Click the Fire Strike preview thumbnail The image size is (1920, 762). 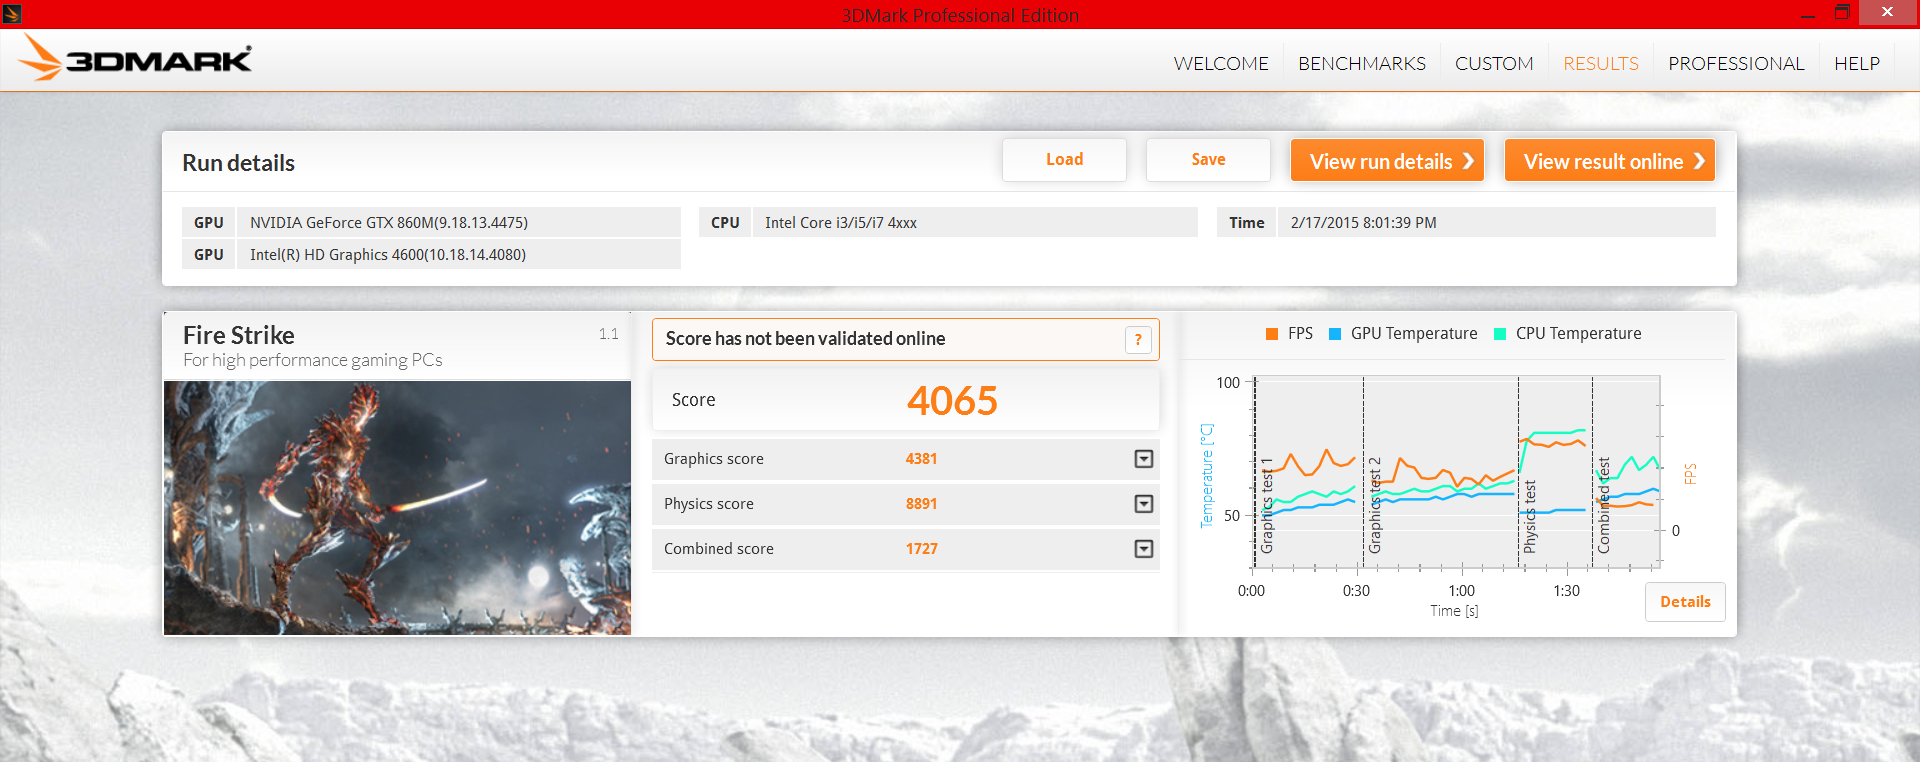pos(397,508)
